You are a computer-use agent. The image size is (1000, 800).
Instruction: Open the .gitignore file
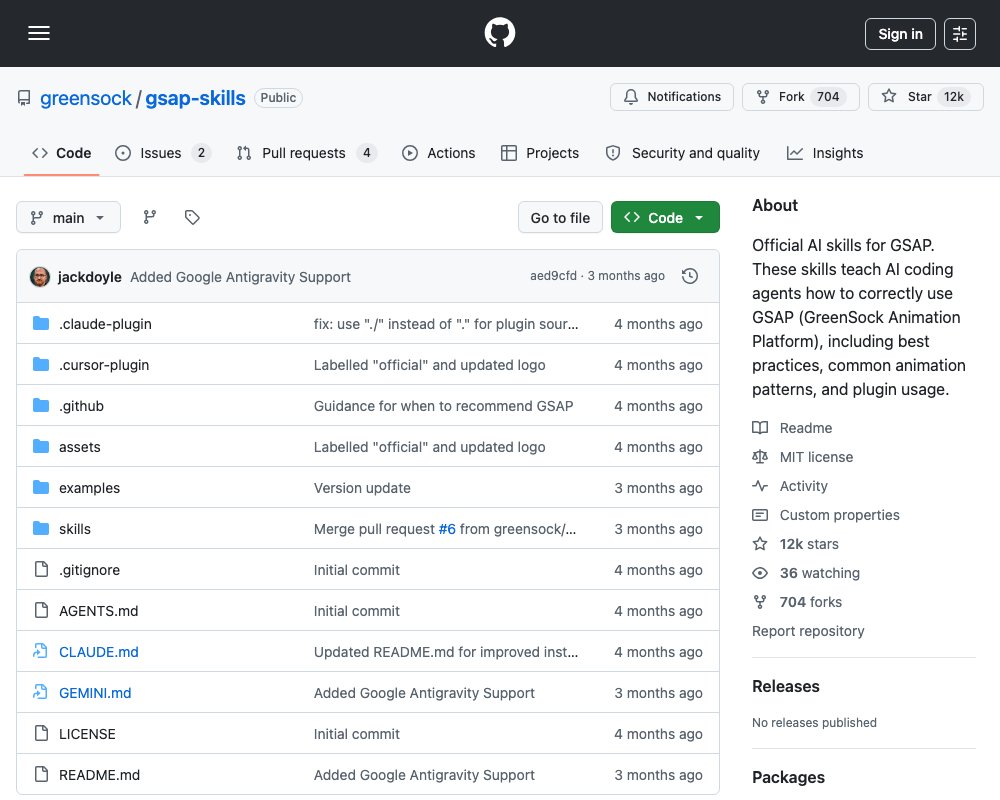pos(89,570)
